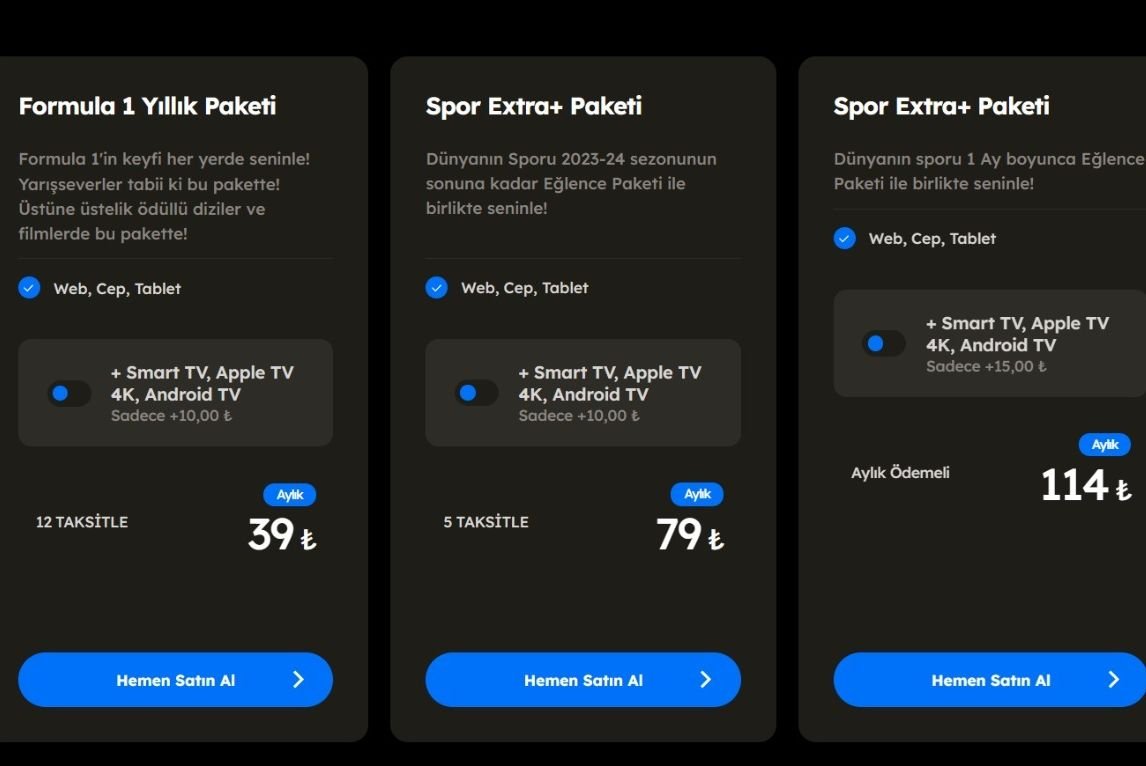1146x766 pixels.
Task: Click the blue checkmark in Formula 1 card
Action: pos(29,288)
